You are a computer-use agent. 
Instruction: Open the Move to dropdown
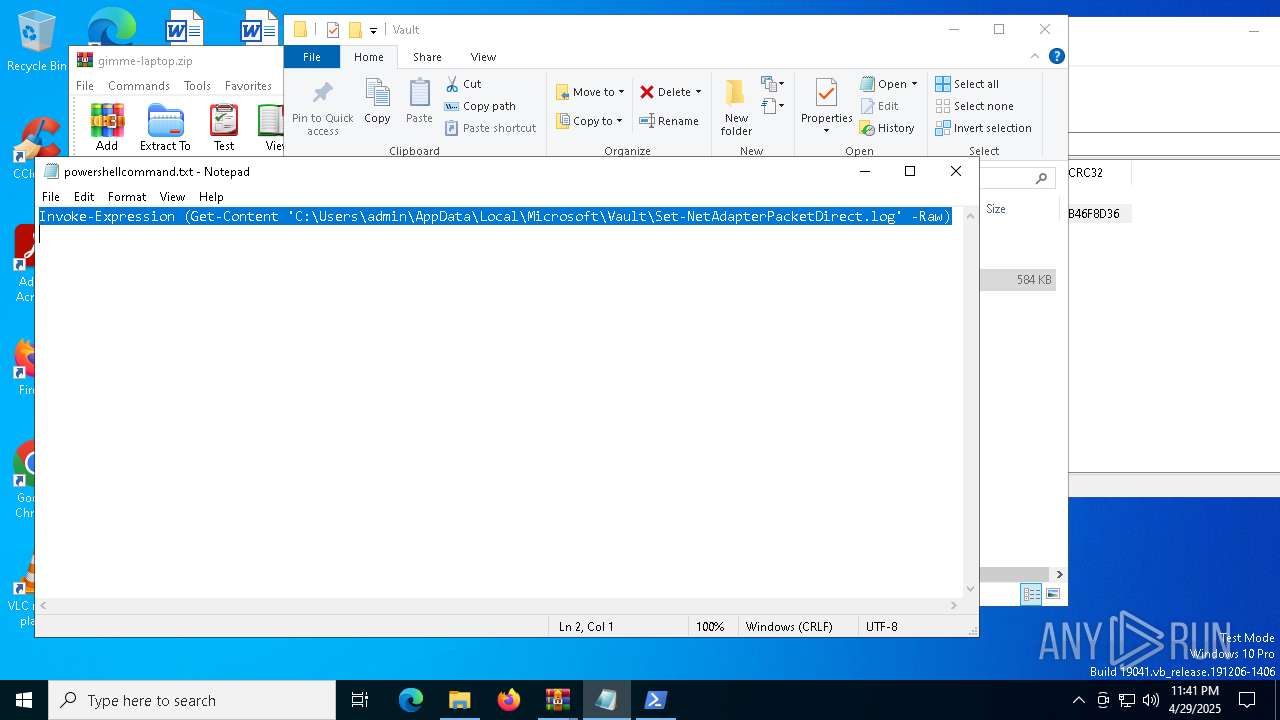point(590,92)
